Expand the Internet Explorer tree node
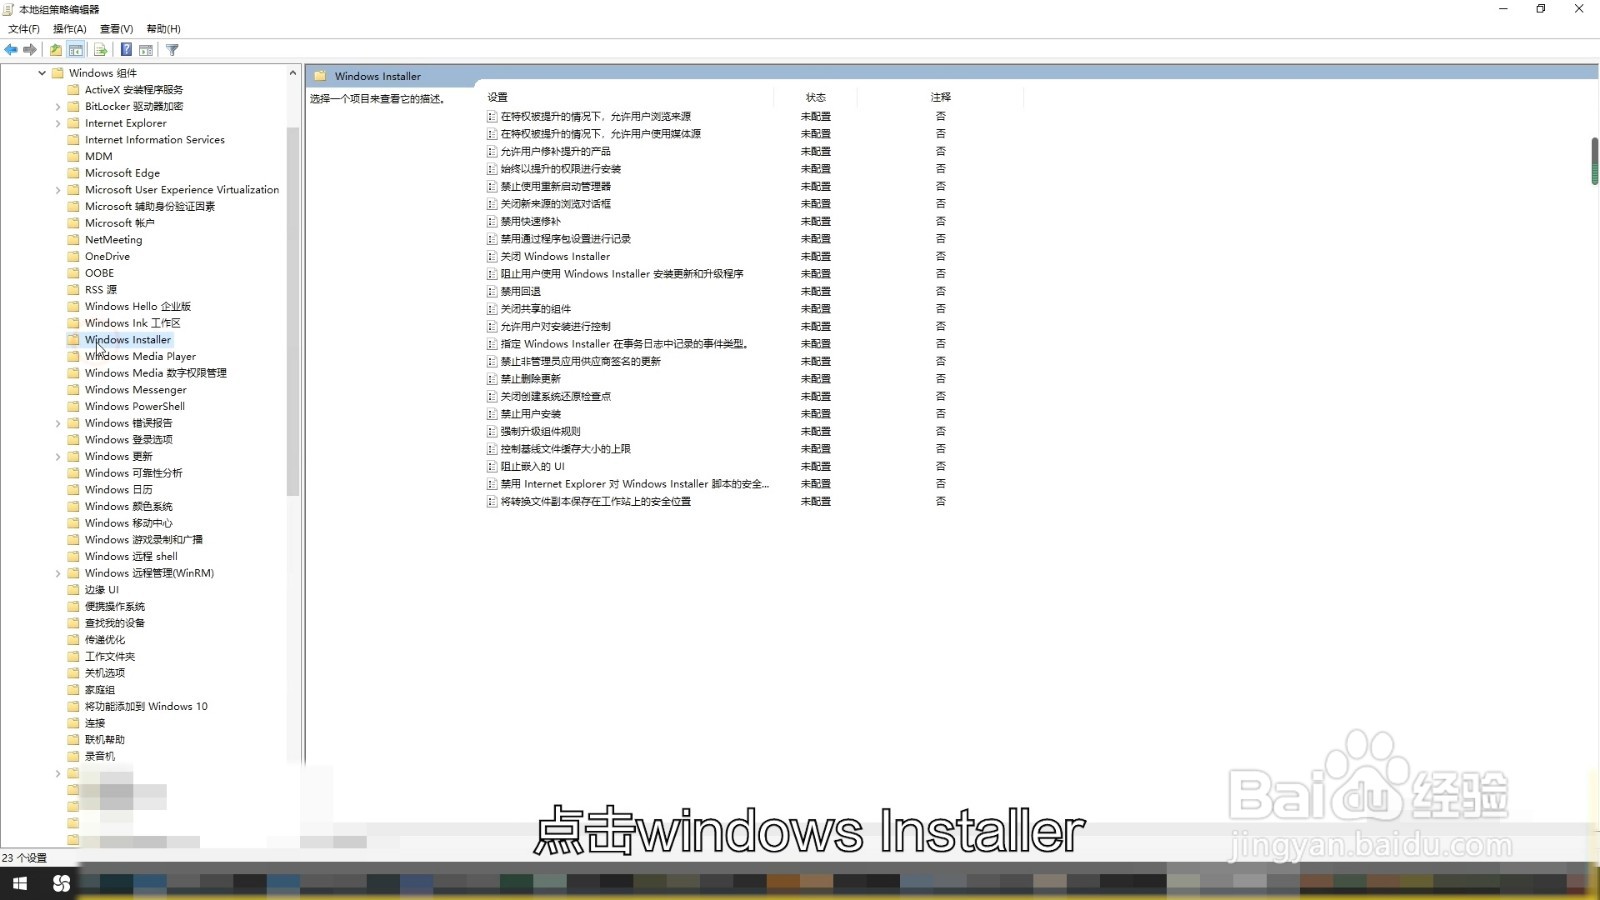This screenshot has width=1600, height=900. [58, 124]
